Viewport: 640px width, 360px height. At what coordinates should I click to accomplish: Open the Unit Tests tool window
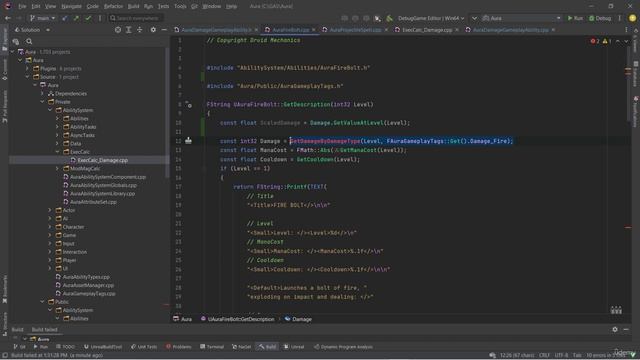point(144,347)
